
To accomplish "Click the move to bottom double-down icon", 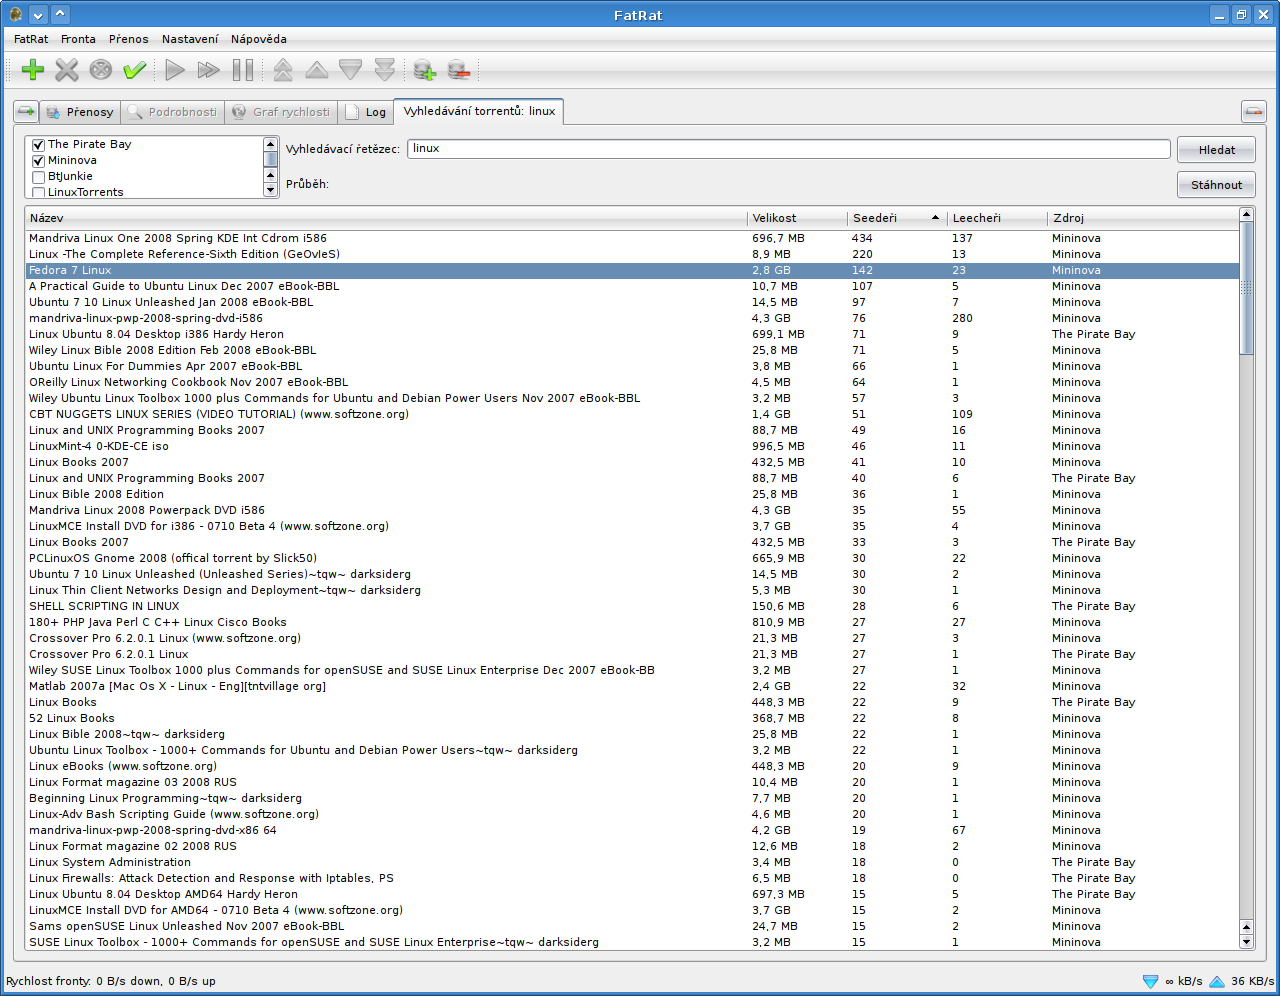I will (385, 69).
